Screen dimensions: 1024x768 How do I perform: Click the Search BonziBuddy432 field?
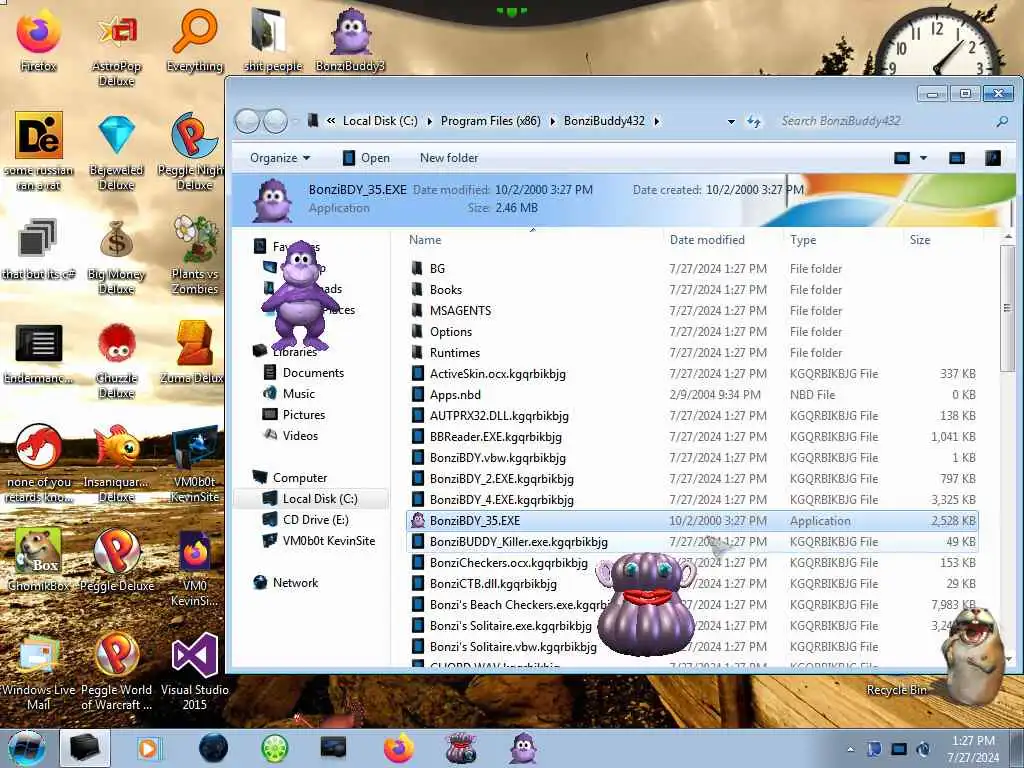point(888,121)
